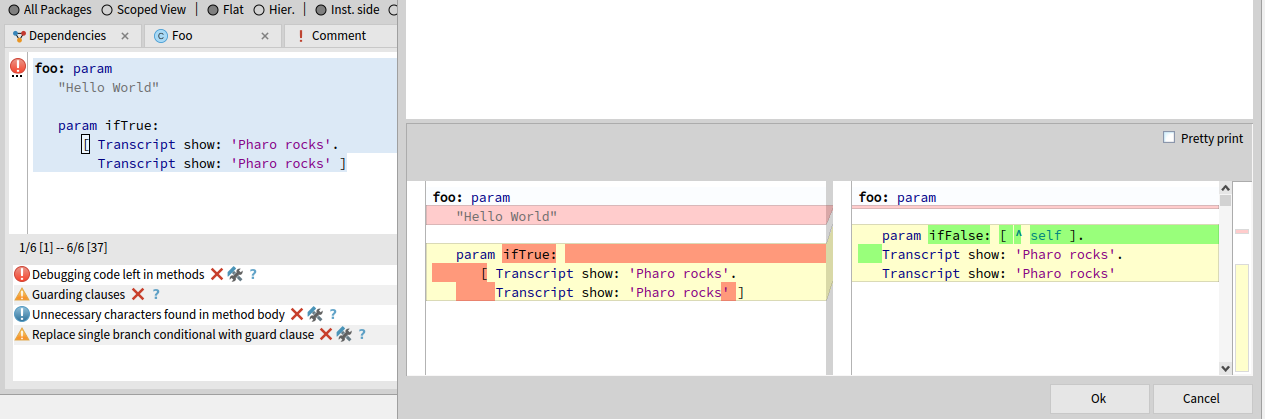Open help for 'Replace single branch conditional with guard clause'
This screenshot has width=1265, height=419.
(x=361, y=334)
